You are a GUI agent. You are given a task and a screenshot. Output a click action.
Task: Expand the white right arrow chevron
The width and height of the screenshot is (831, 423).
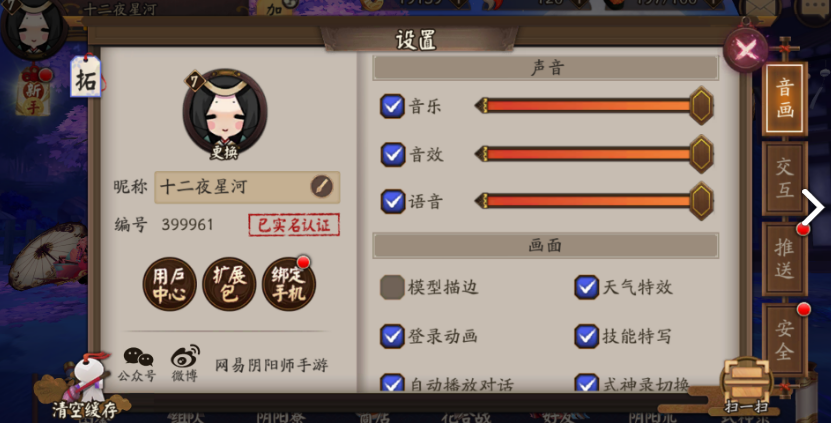coord(812,207)
